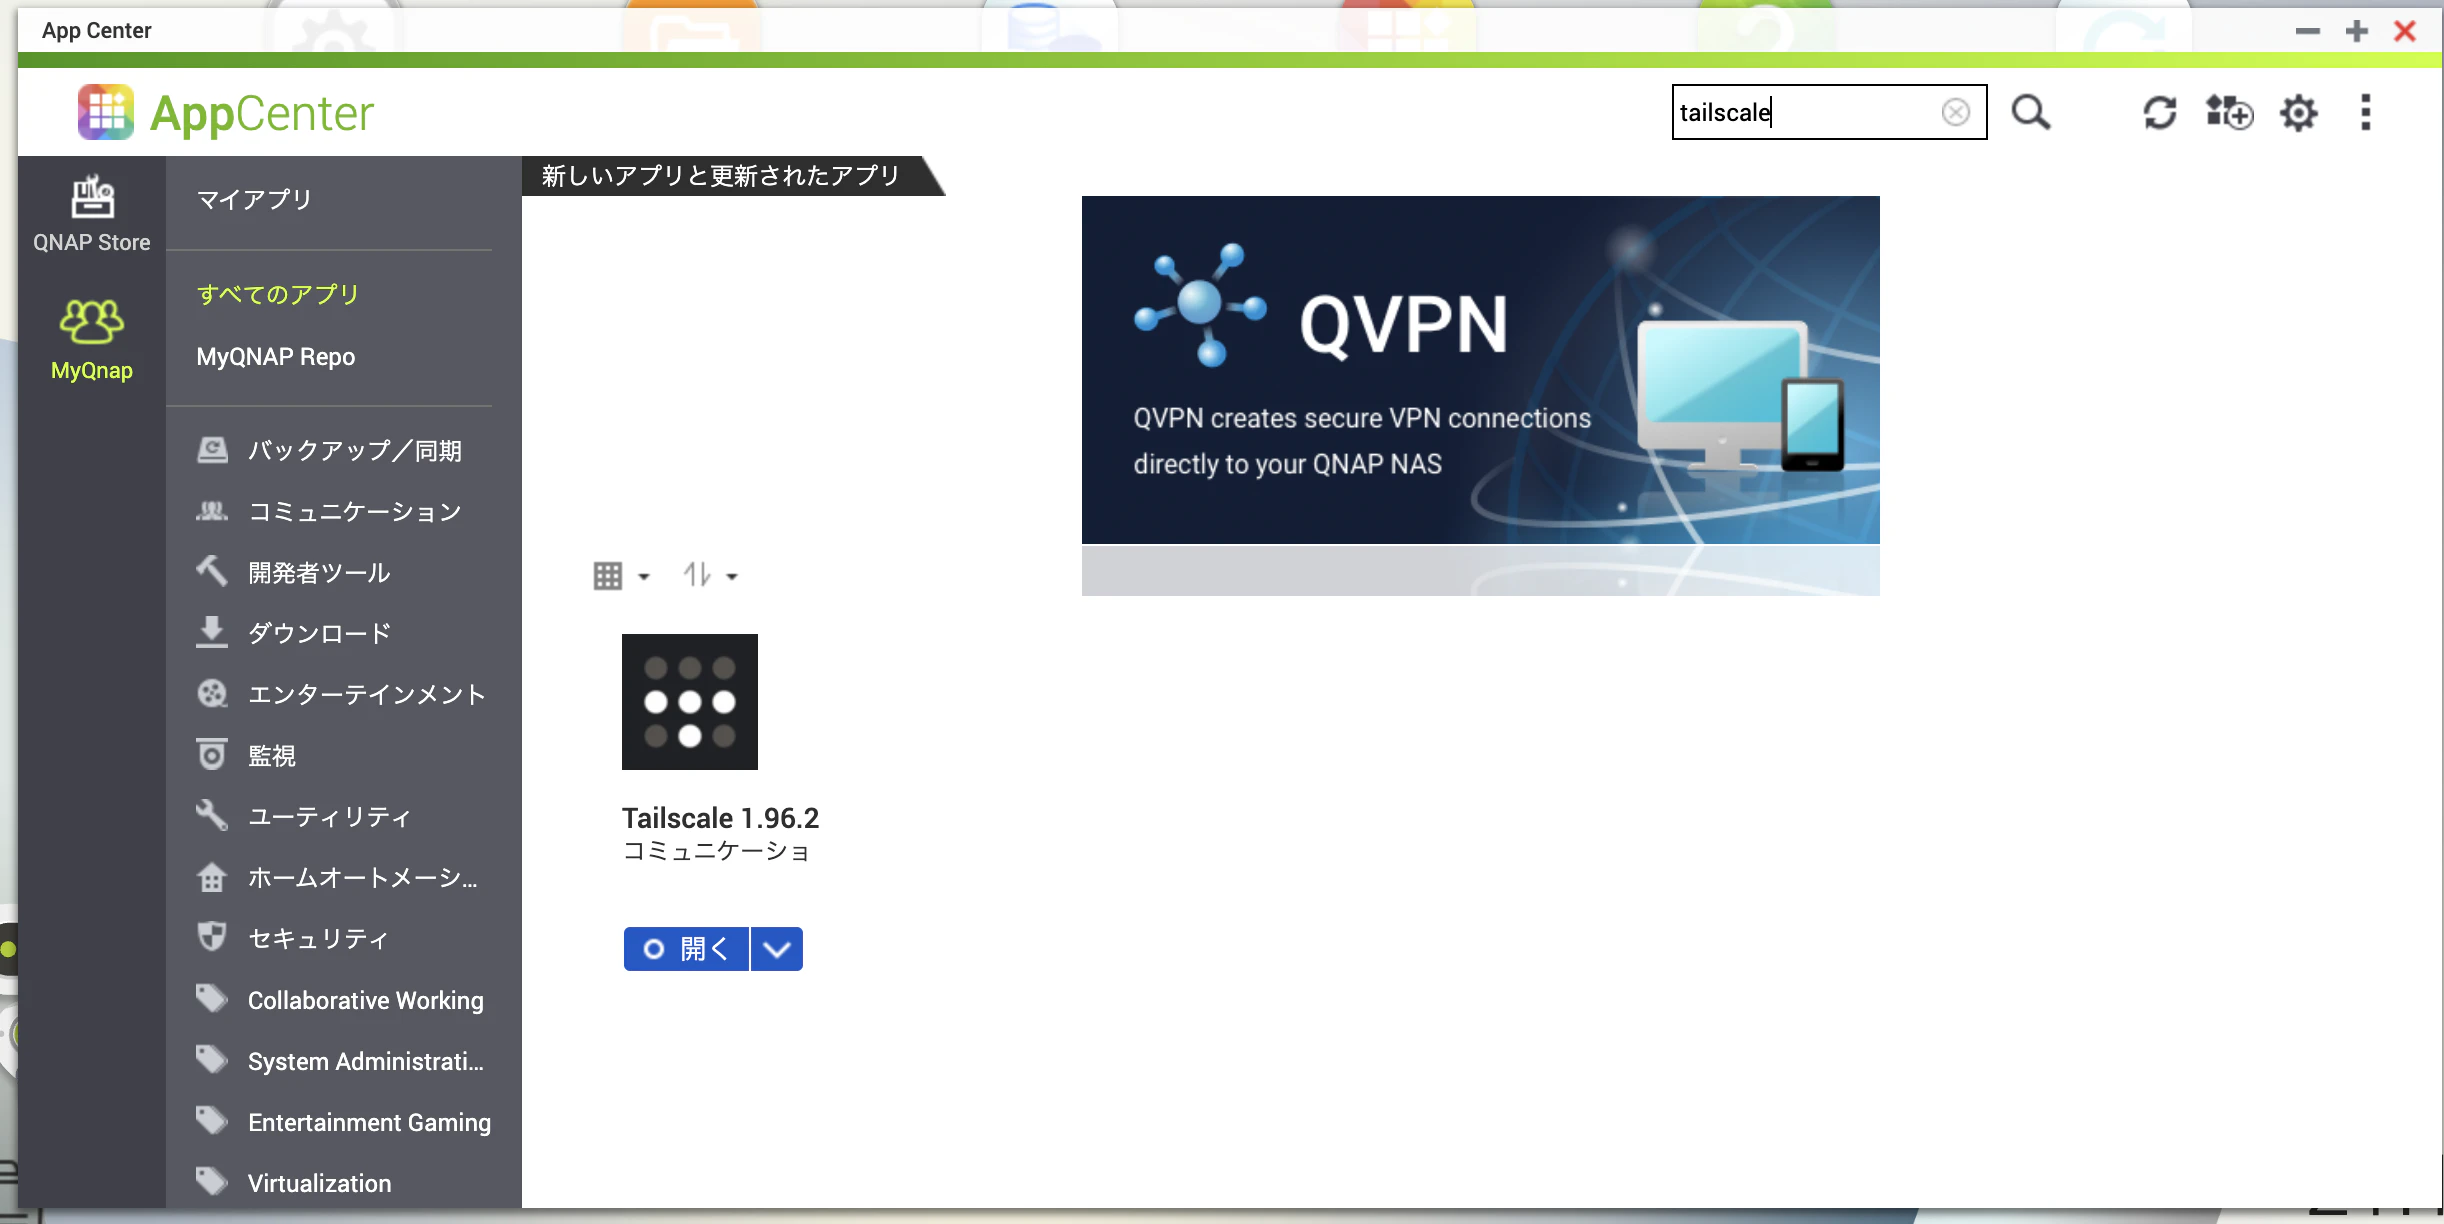Image resolution: width=2444 pixels, height=1224 pixels.
Task: Open the ダウンロード category
Action: pos(319,634)
